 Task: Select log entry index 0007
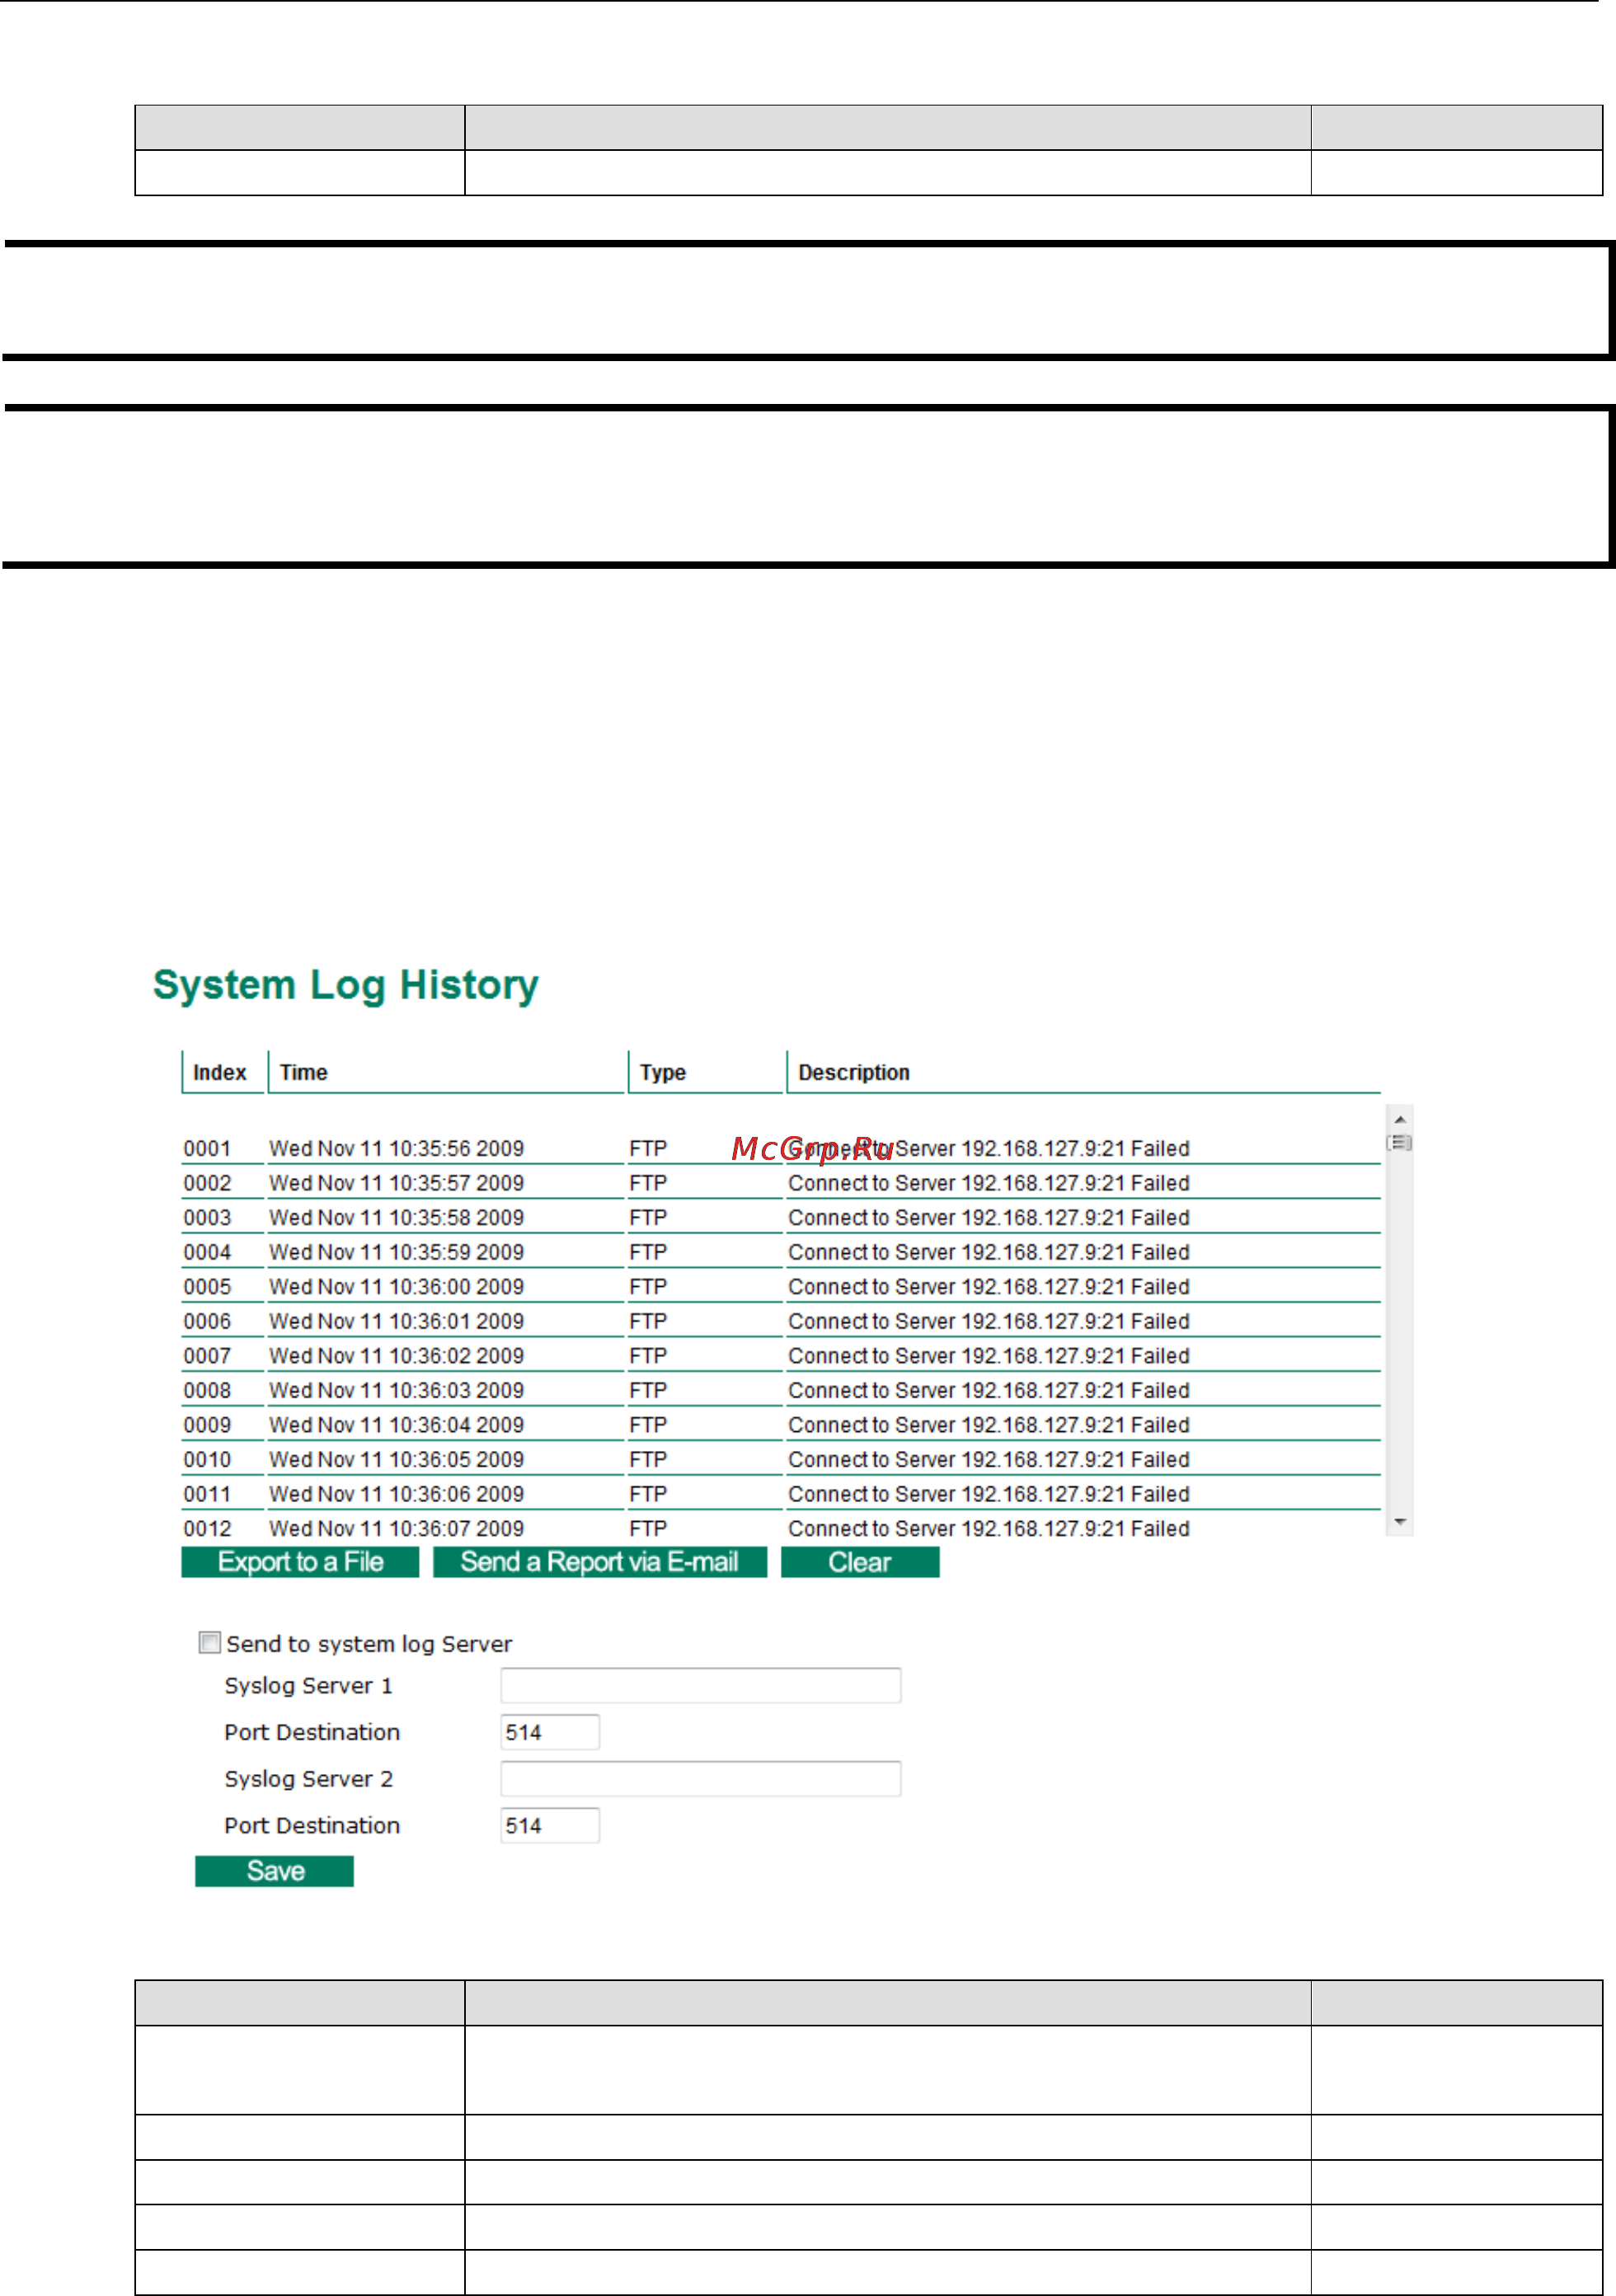point(207,1355)
